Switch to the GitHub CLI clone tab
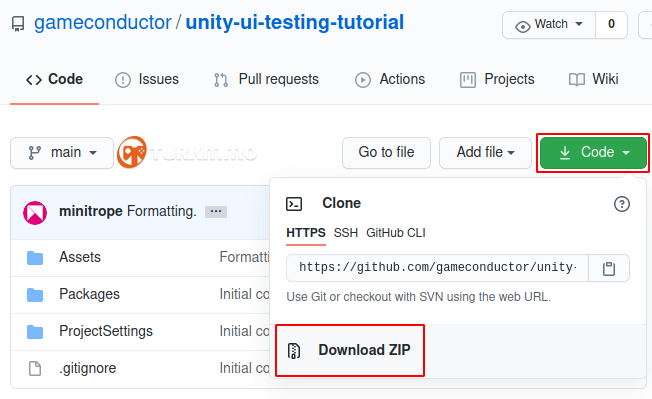The width and height of the screenshot is (652, 399). coord(396,233)
